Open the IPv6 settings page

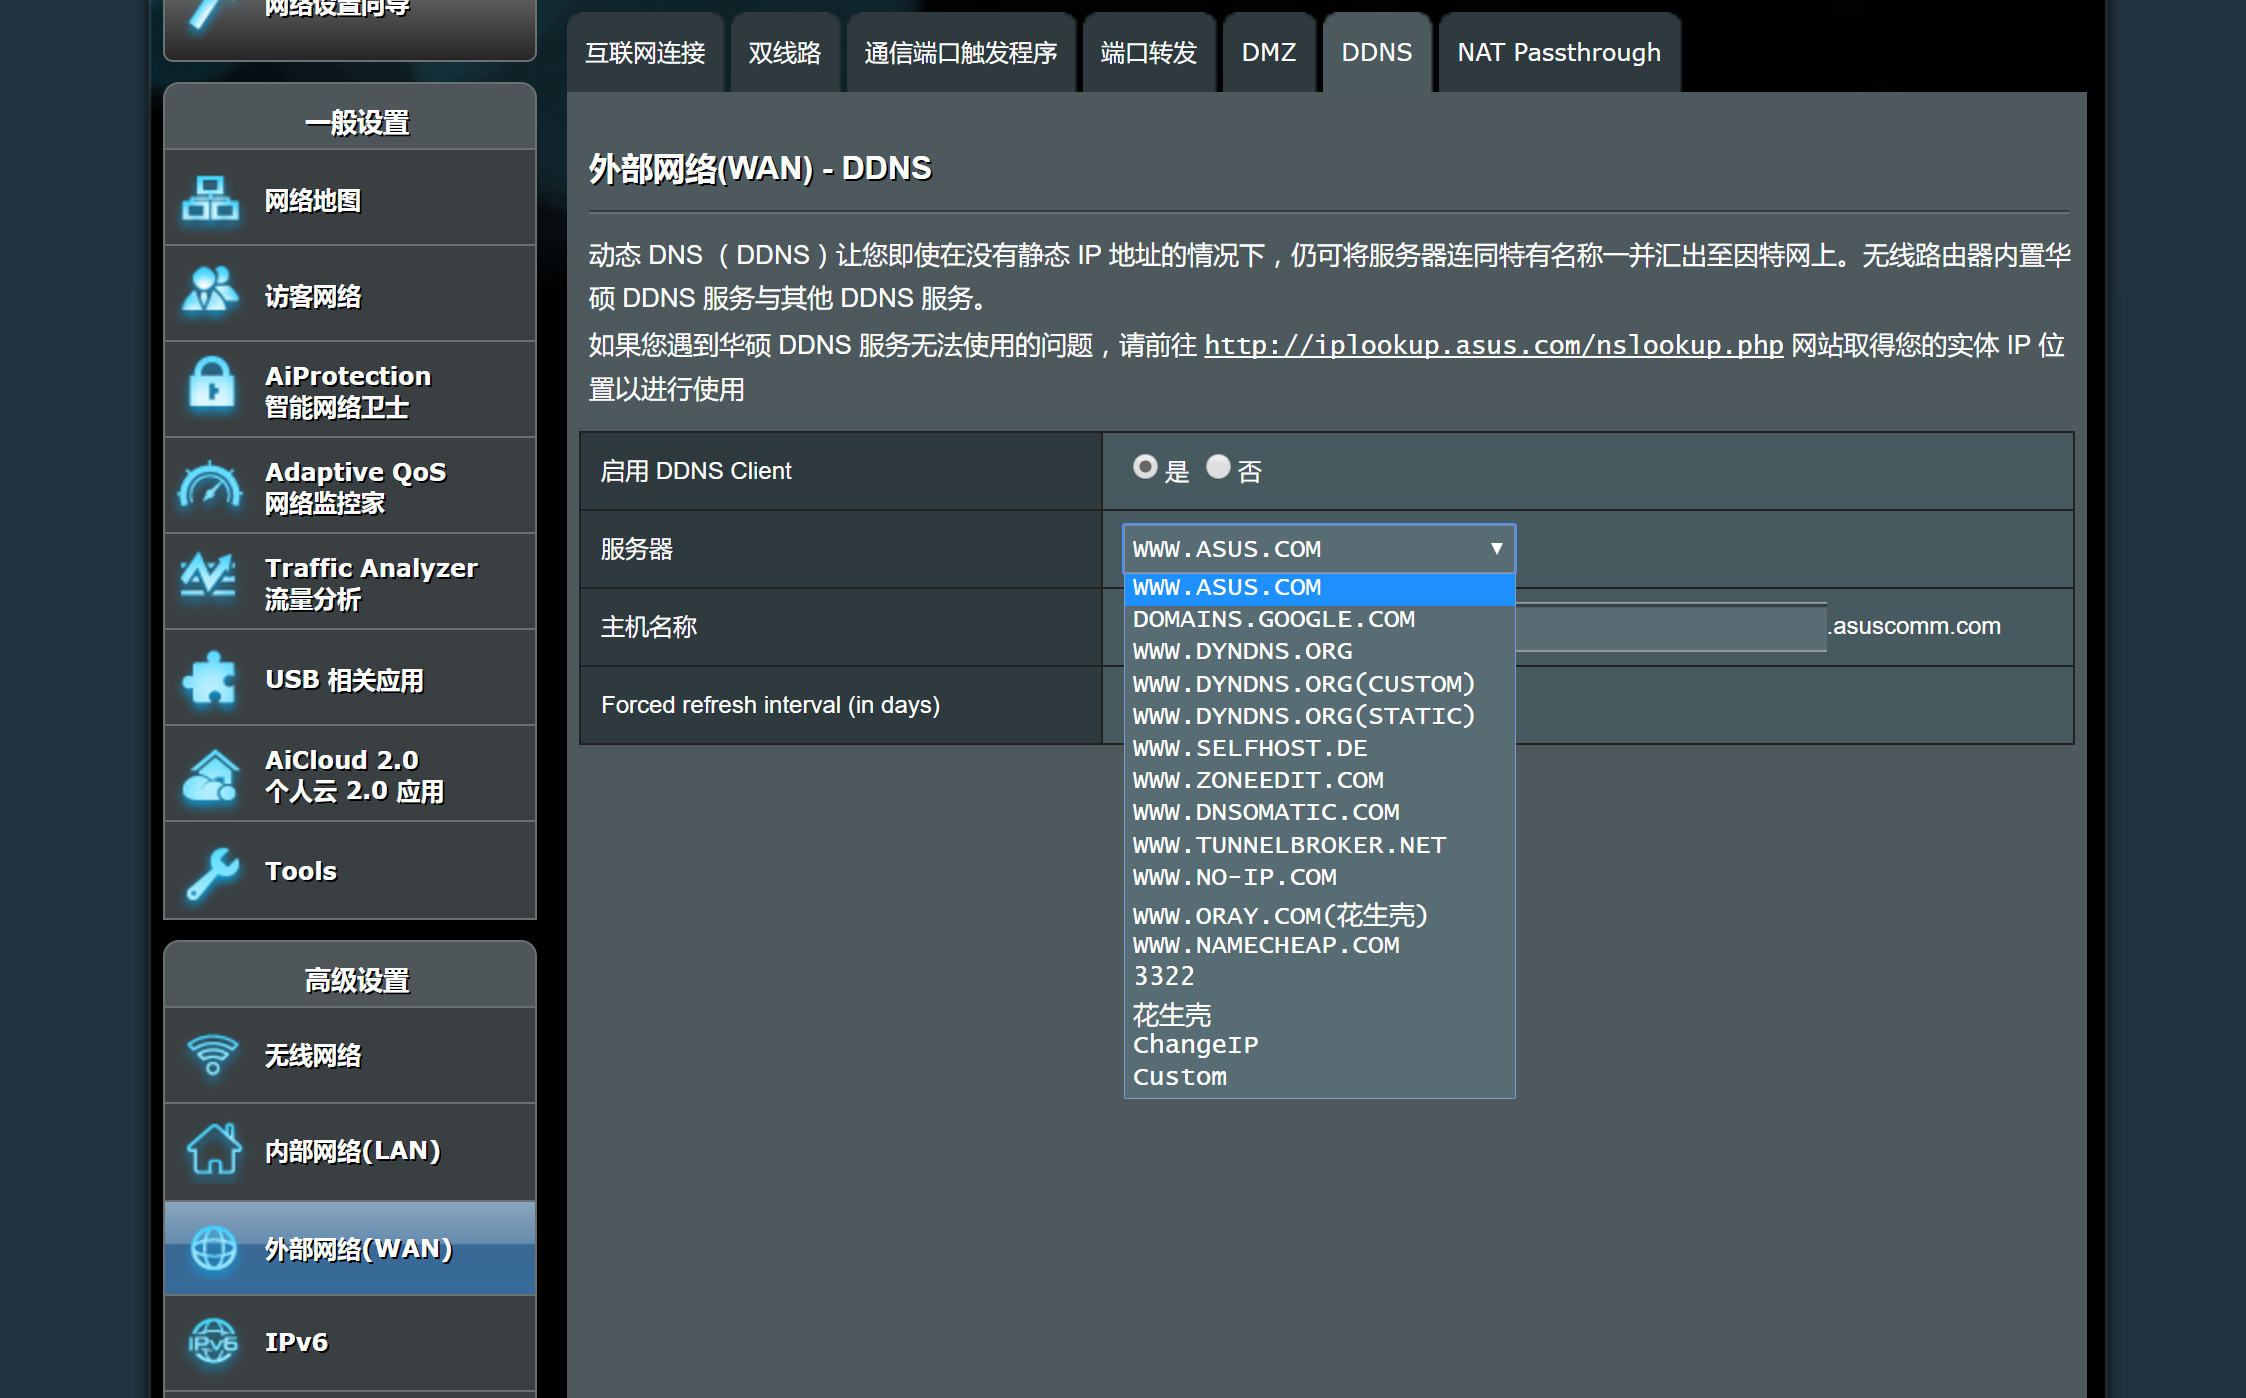pyautogui.click(x=296, y=1342)
